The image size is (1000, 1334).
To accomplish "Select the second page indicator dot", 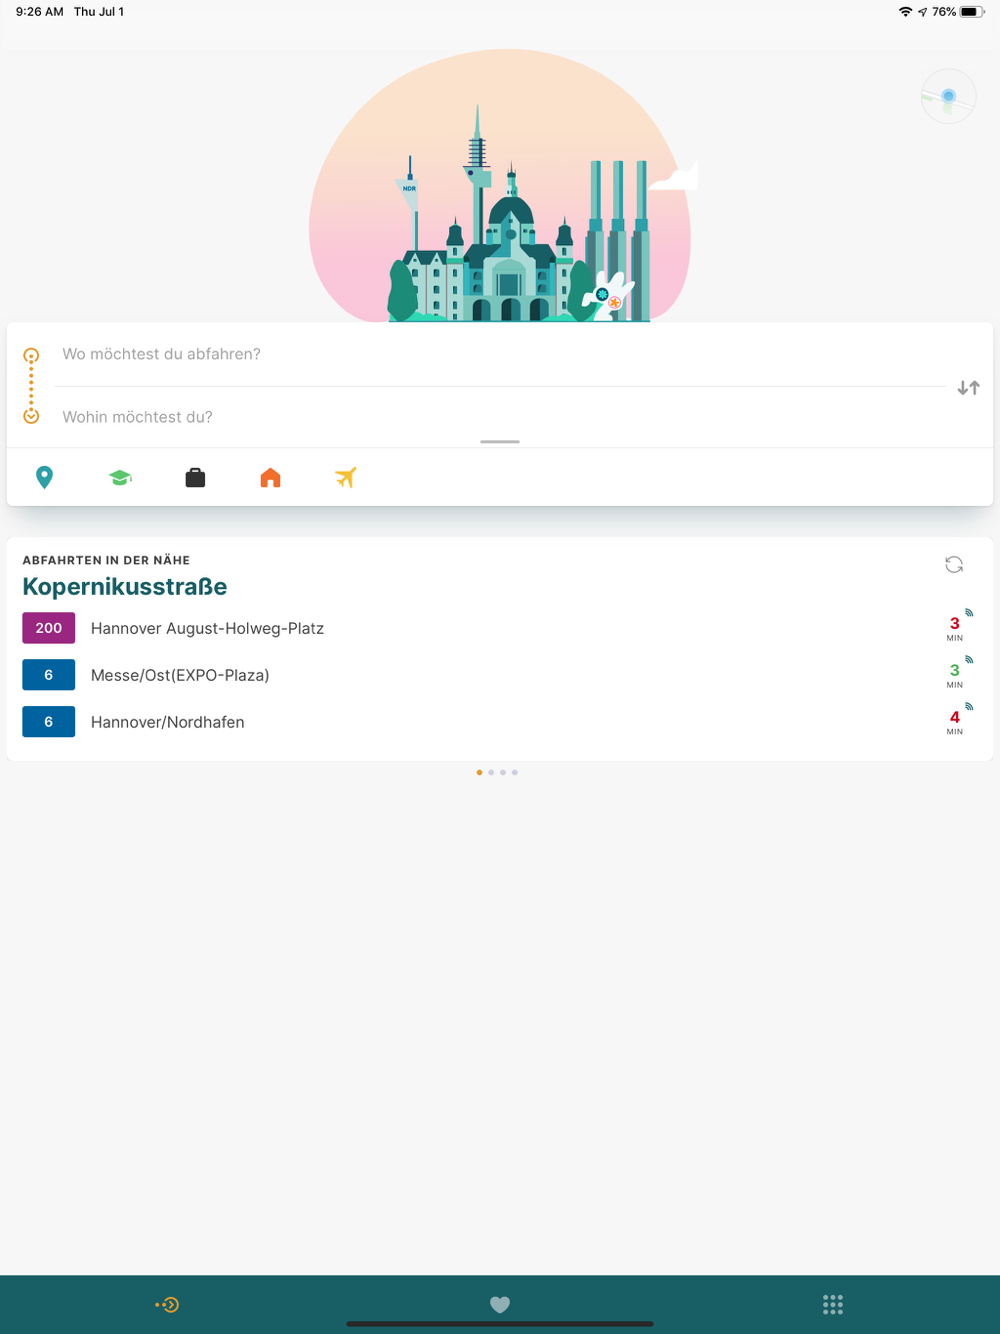I will (x=491, y=772).
